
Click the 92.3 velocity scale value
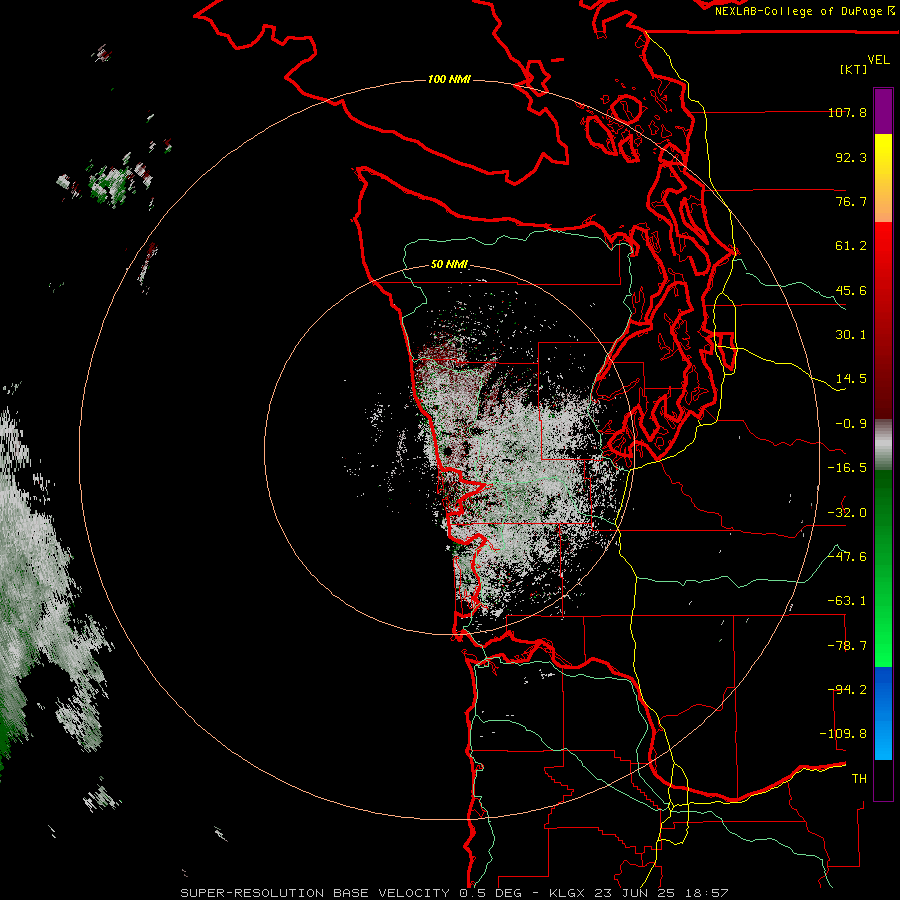pos(851,157)
